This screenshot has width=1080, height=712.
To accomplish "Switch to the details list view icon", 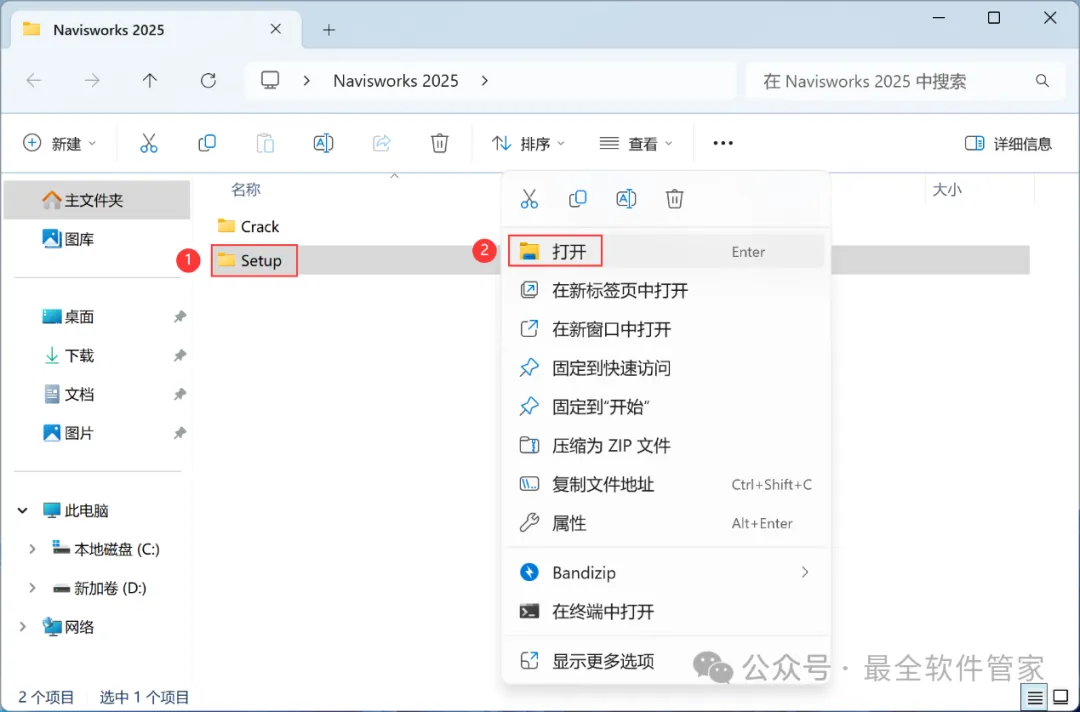I will click(x=1035, y=698).
